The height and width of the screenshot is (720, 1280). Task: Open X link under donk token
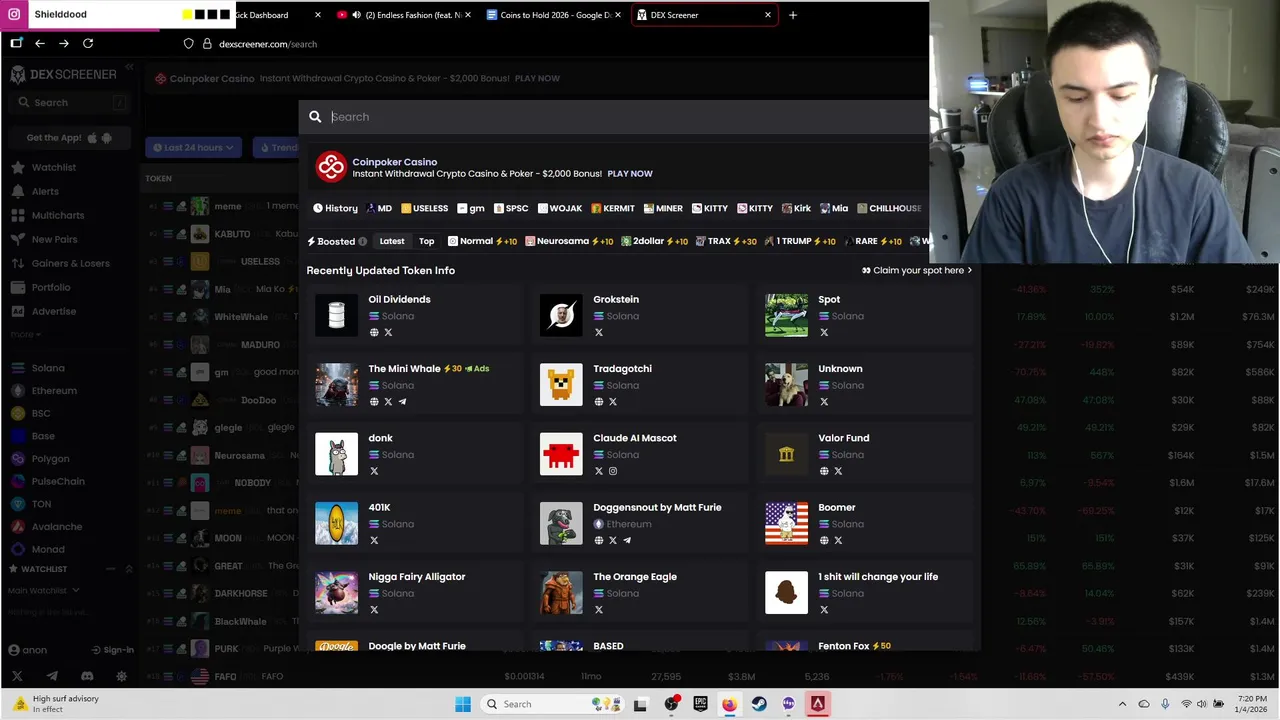374,471
